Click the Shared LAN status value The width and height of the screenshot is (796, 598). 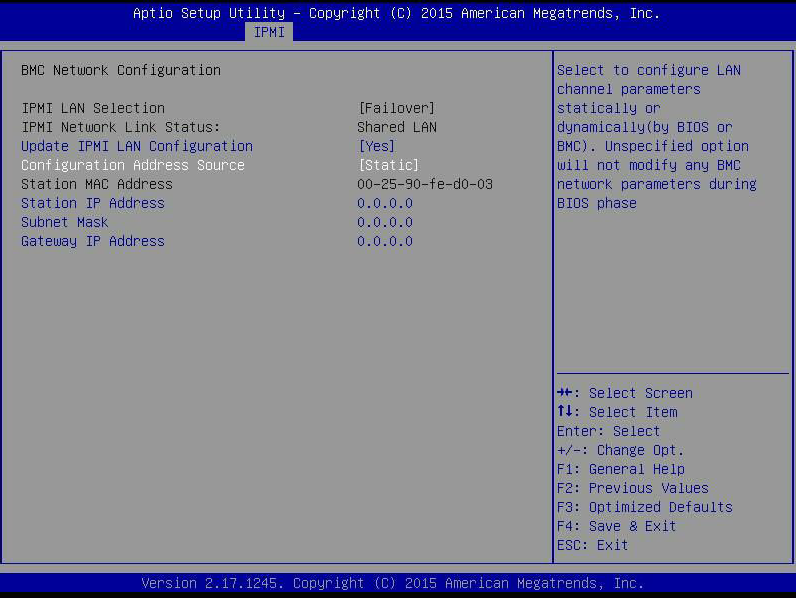point(396,127)
